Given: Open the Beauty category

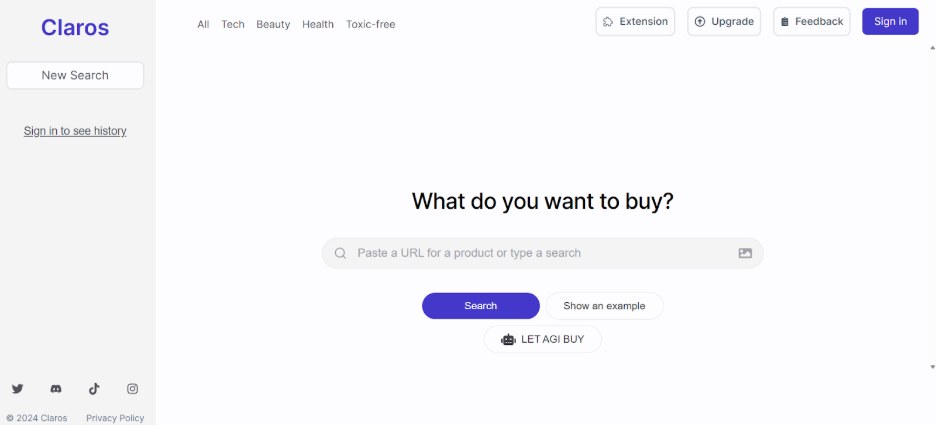Looking at the screenshot, I should click(x=273, y=24).
